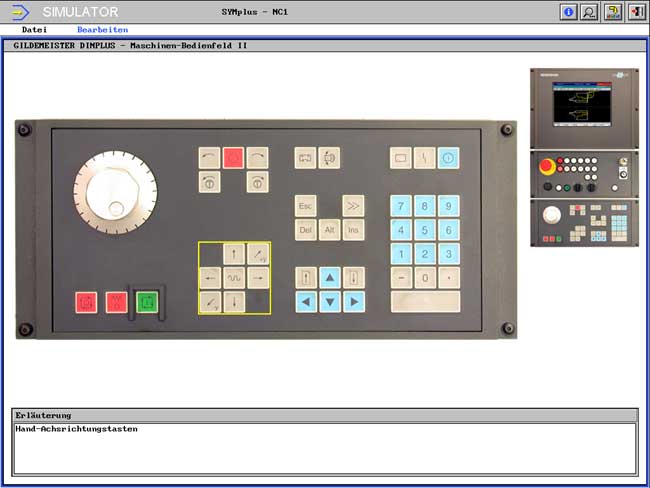
Task: Click the red cycle stop button
Action: [x=86, y=302]
